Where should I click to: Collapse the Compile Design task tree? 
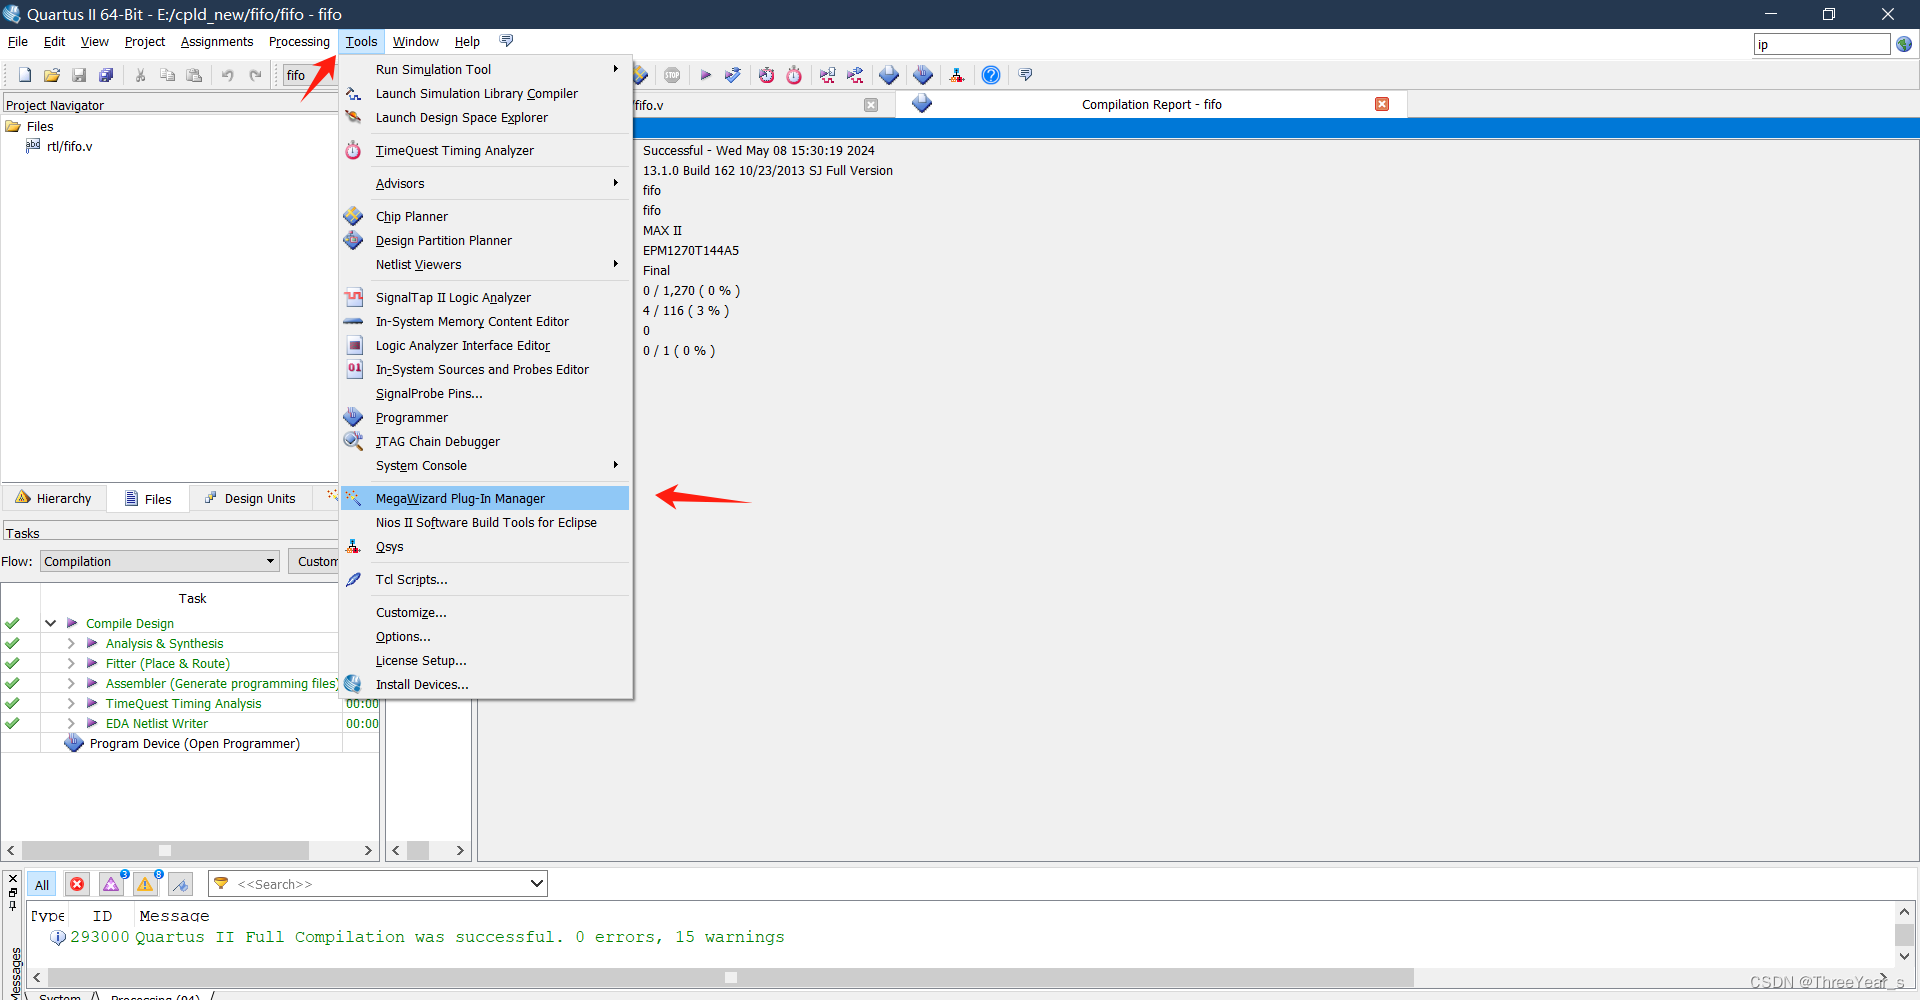[50, 623]
